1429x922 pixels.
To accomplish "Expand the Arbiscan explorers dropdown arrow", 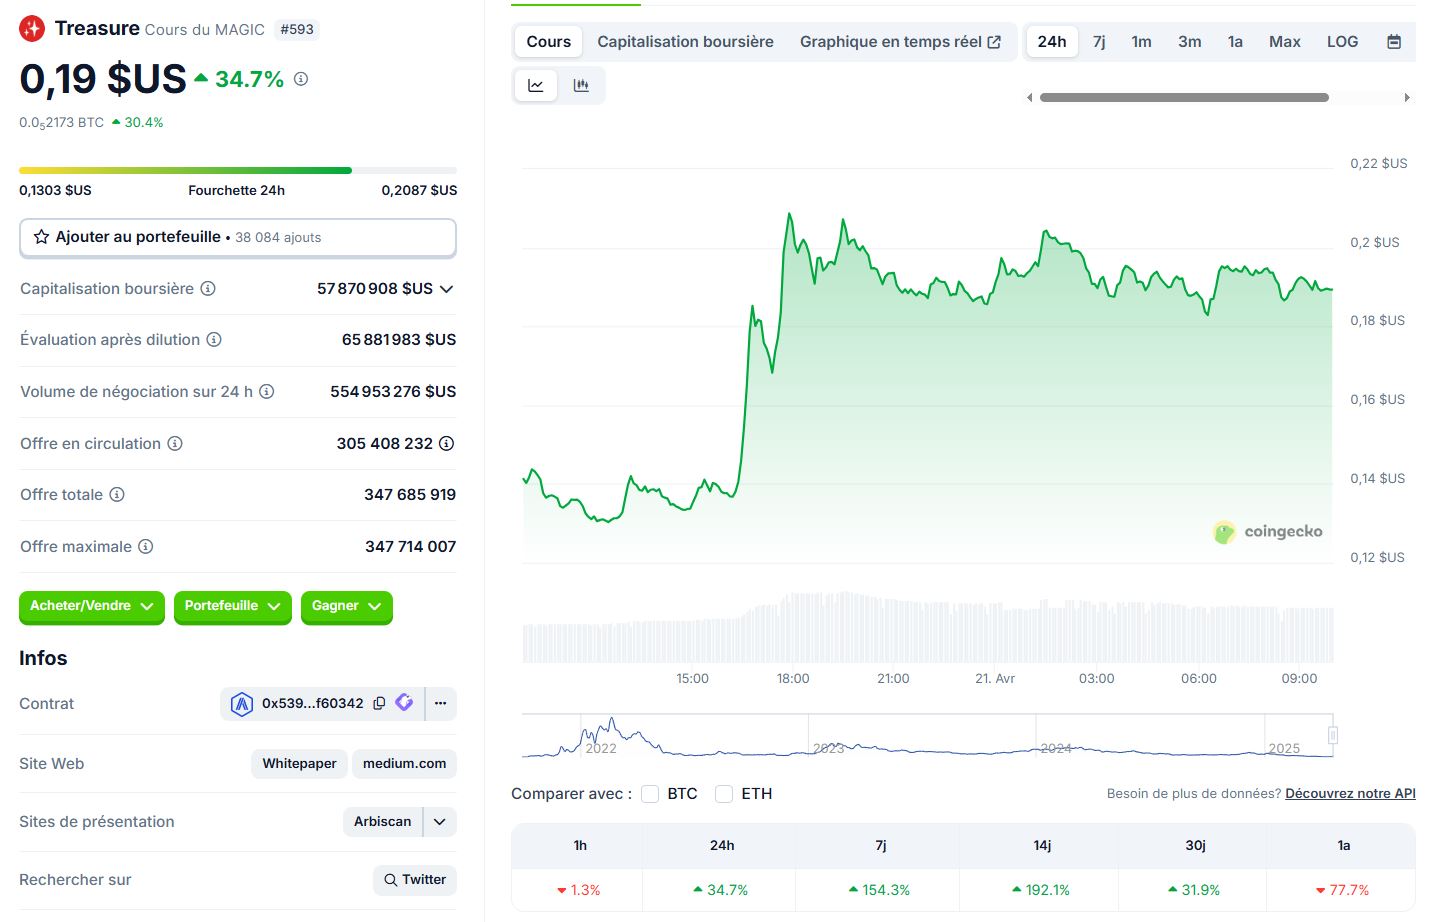I will click(440, 822).
